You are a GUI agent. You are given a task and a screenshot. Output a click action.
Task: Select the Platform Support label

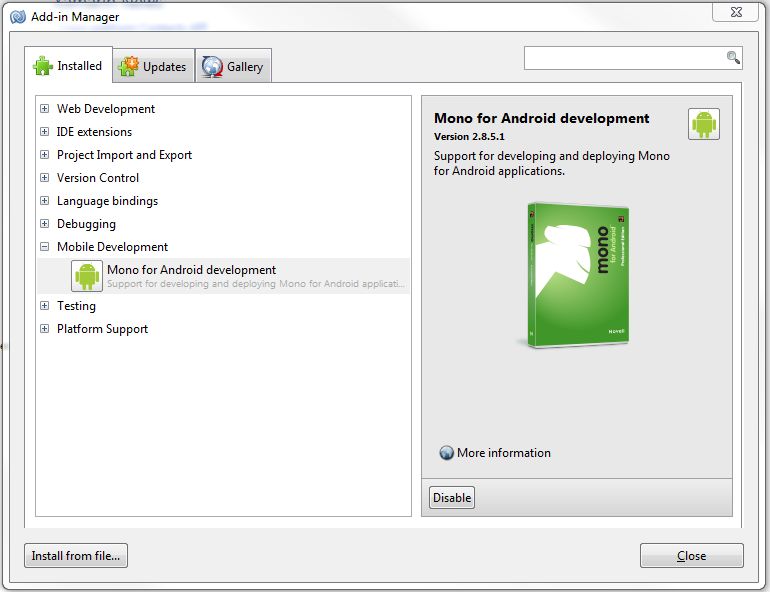click(x=102, y=329)
